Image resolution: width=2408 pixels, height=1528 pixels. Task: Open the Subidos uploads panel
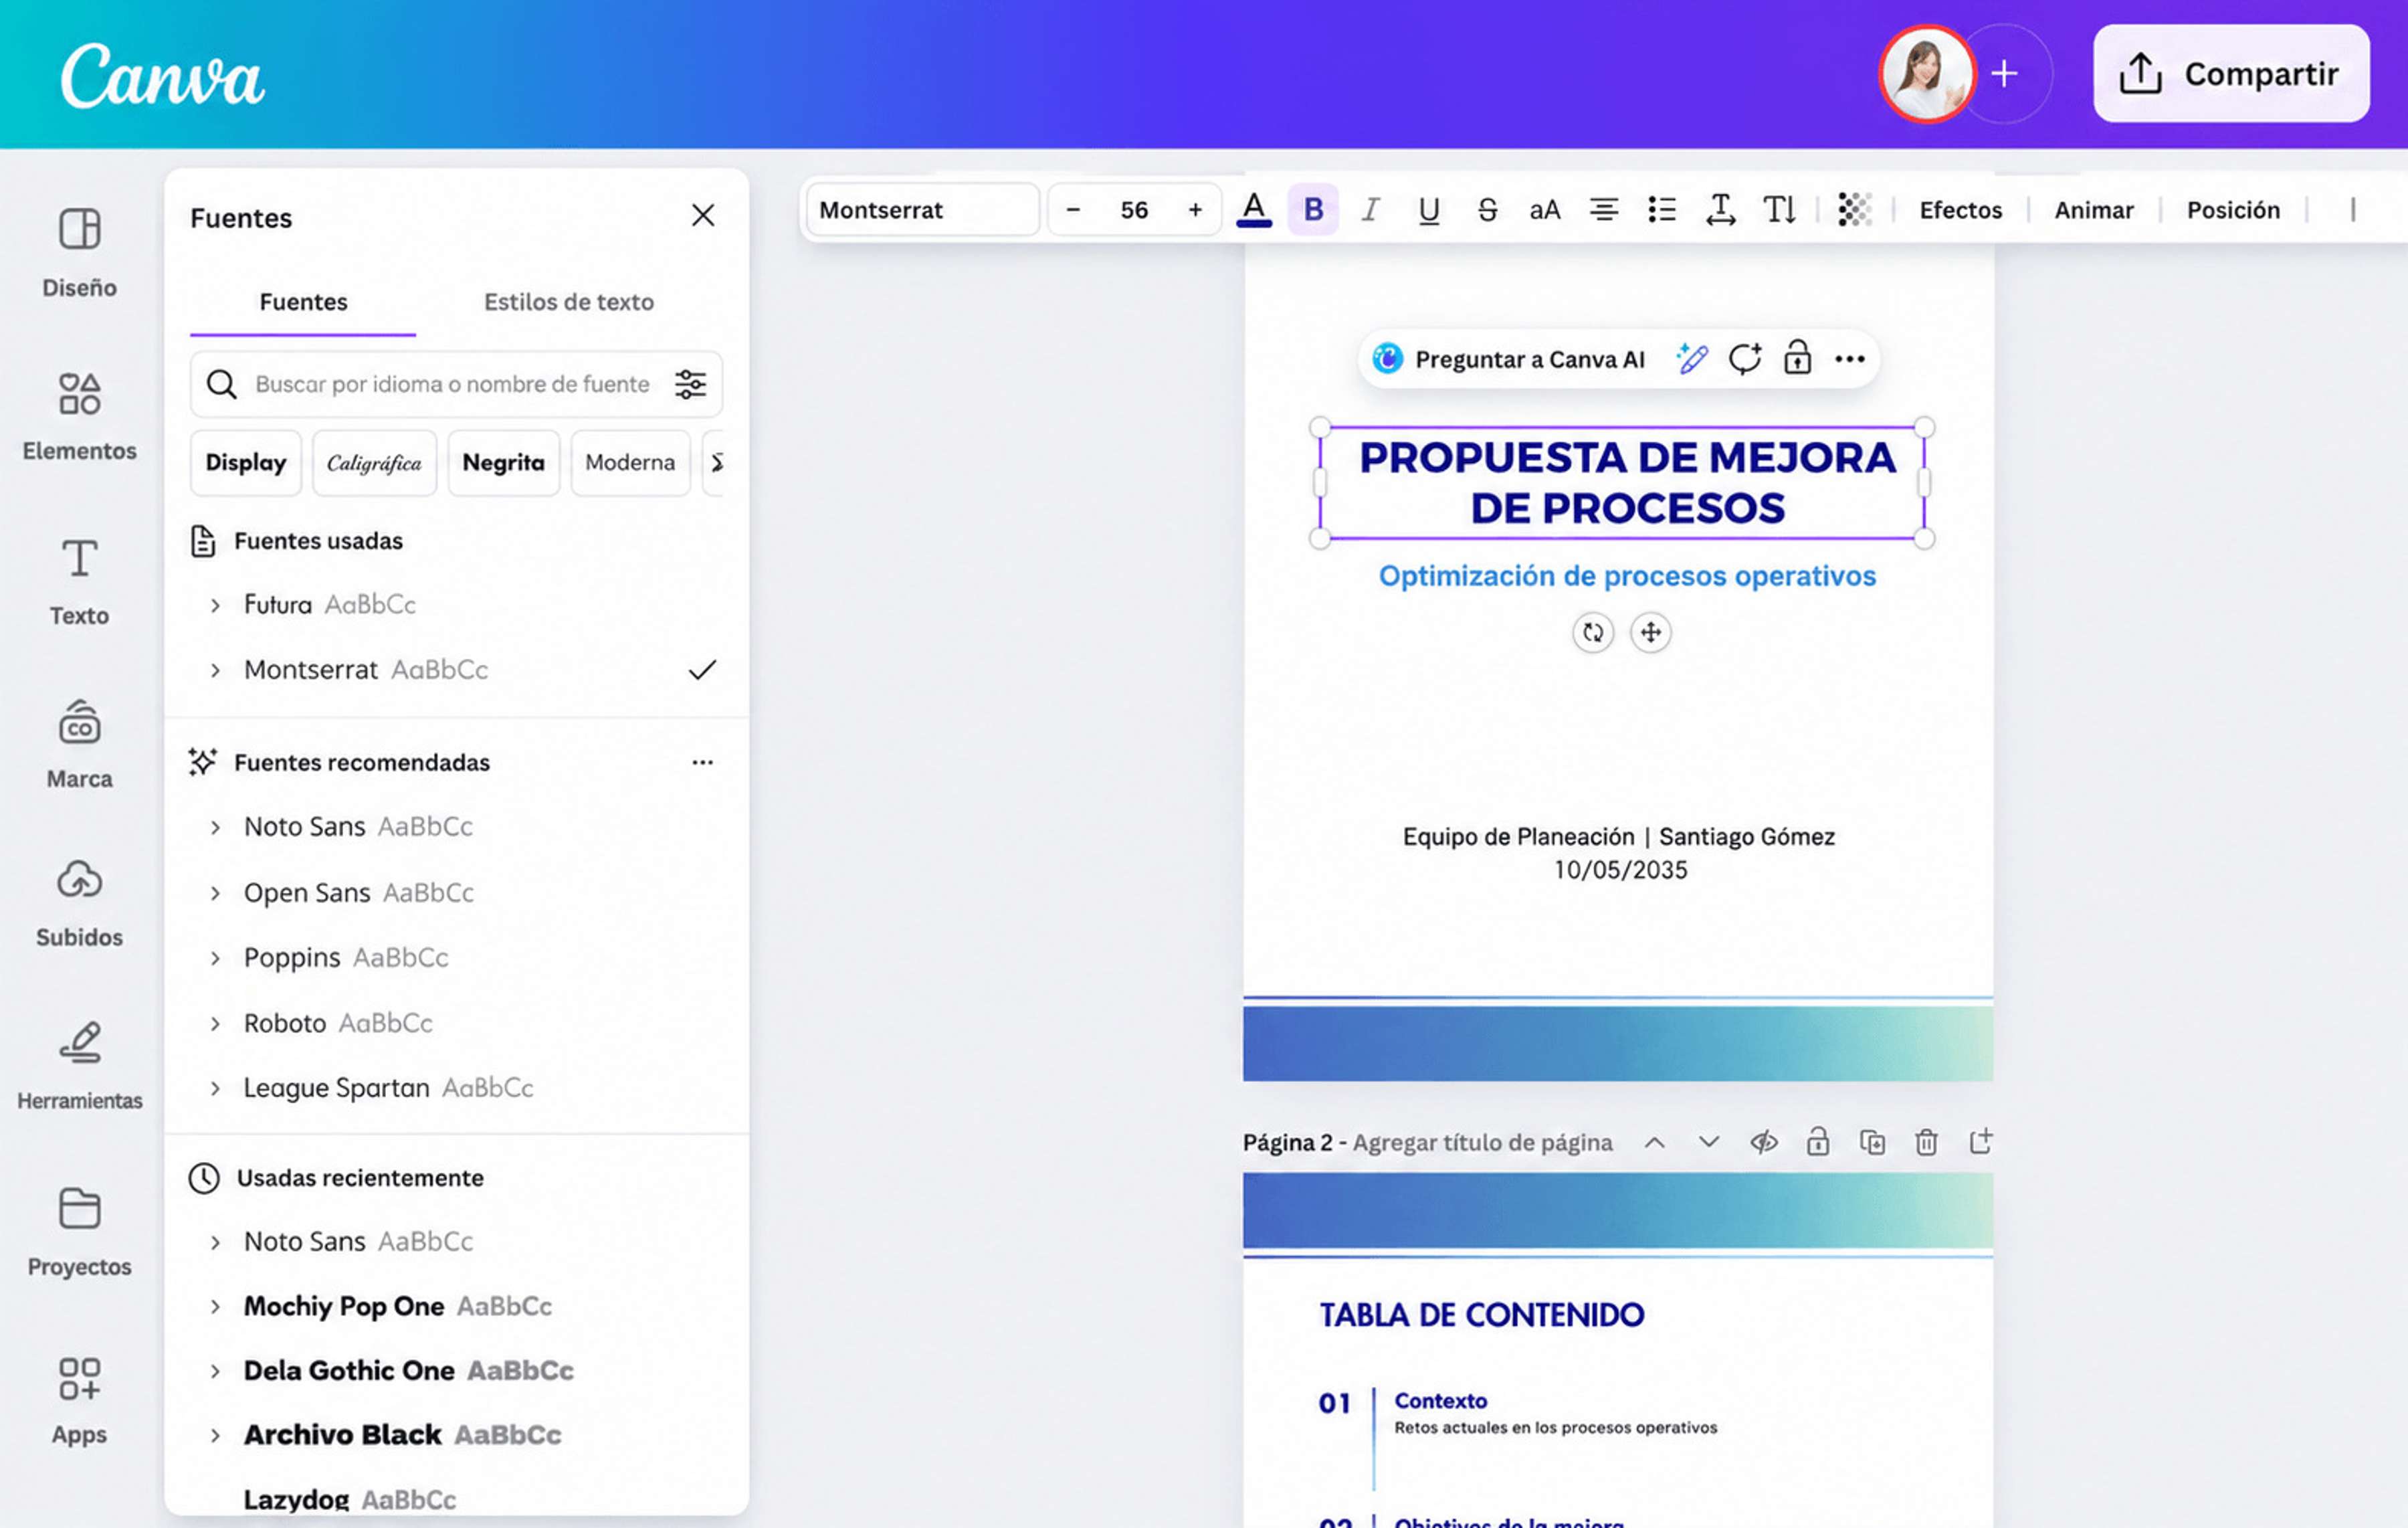[79, 903]
